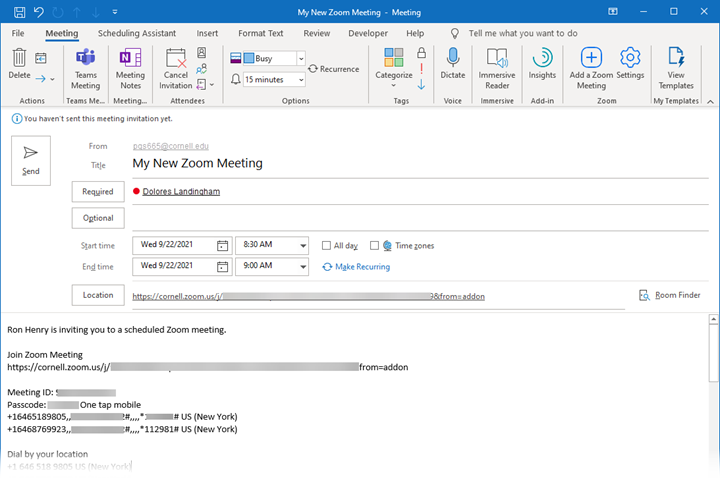Collapse the ribbon with the chevron

(x=710, y=101)
